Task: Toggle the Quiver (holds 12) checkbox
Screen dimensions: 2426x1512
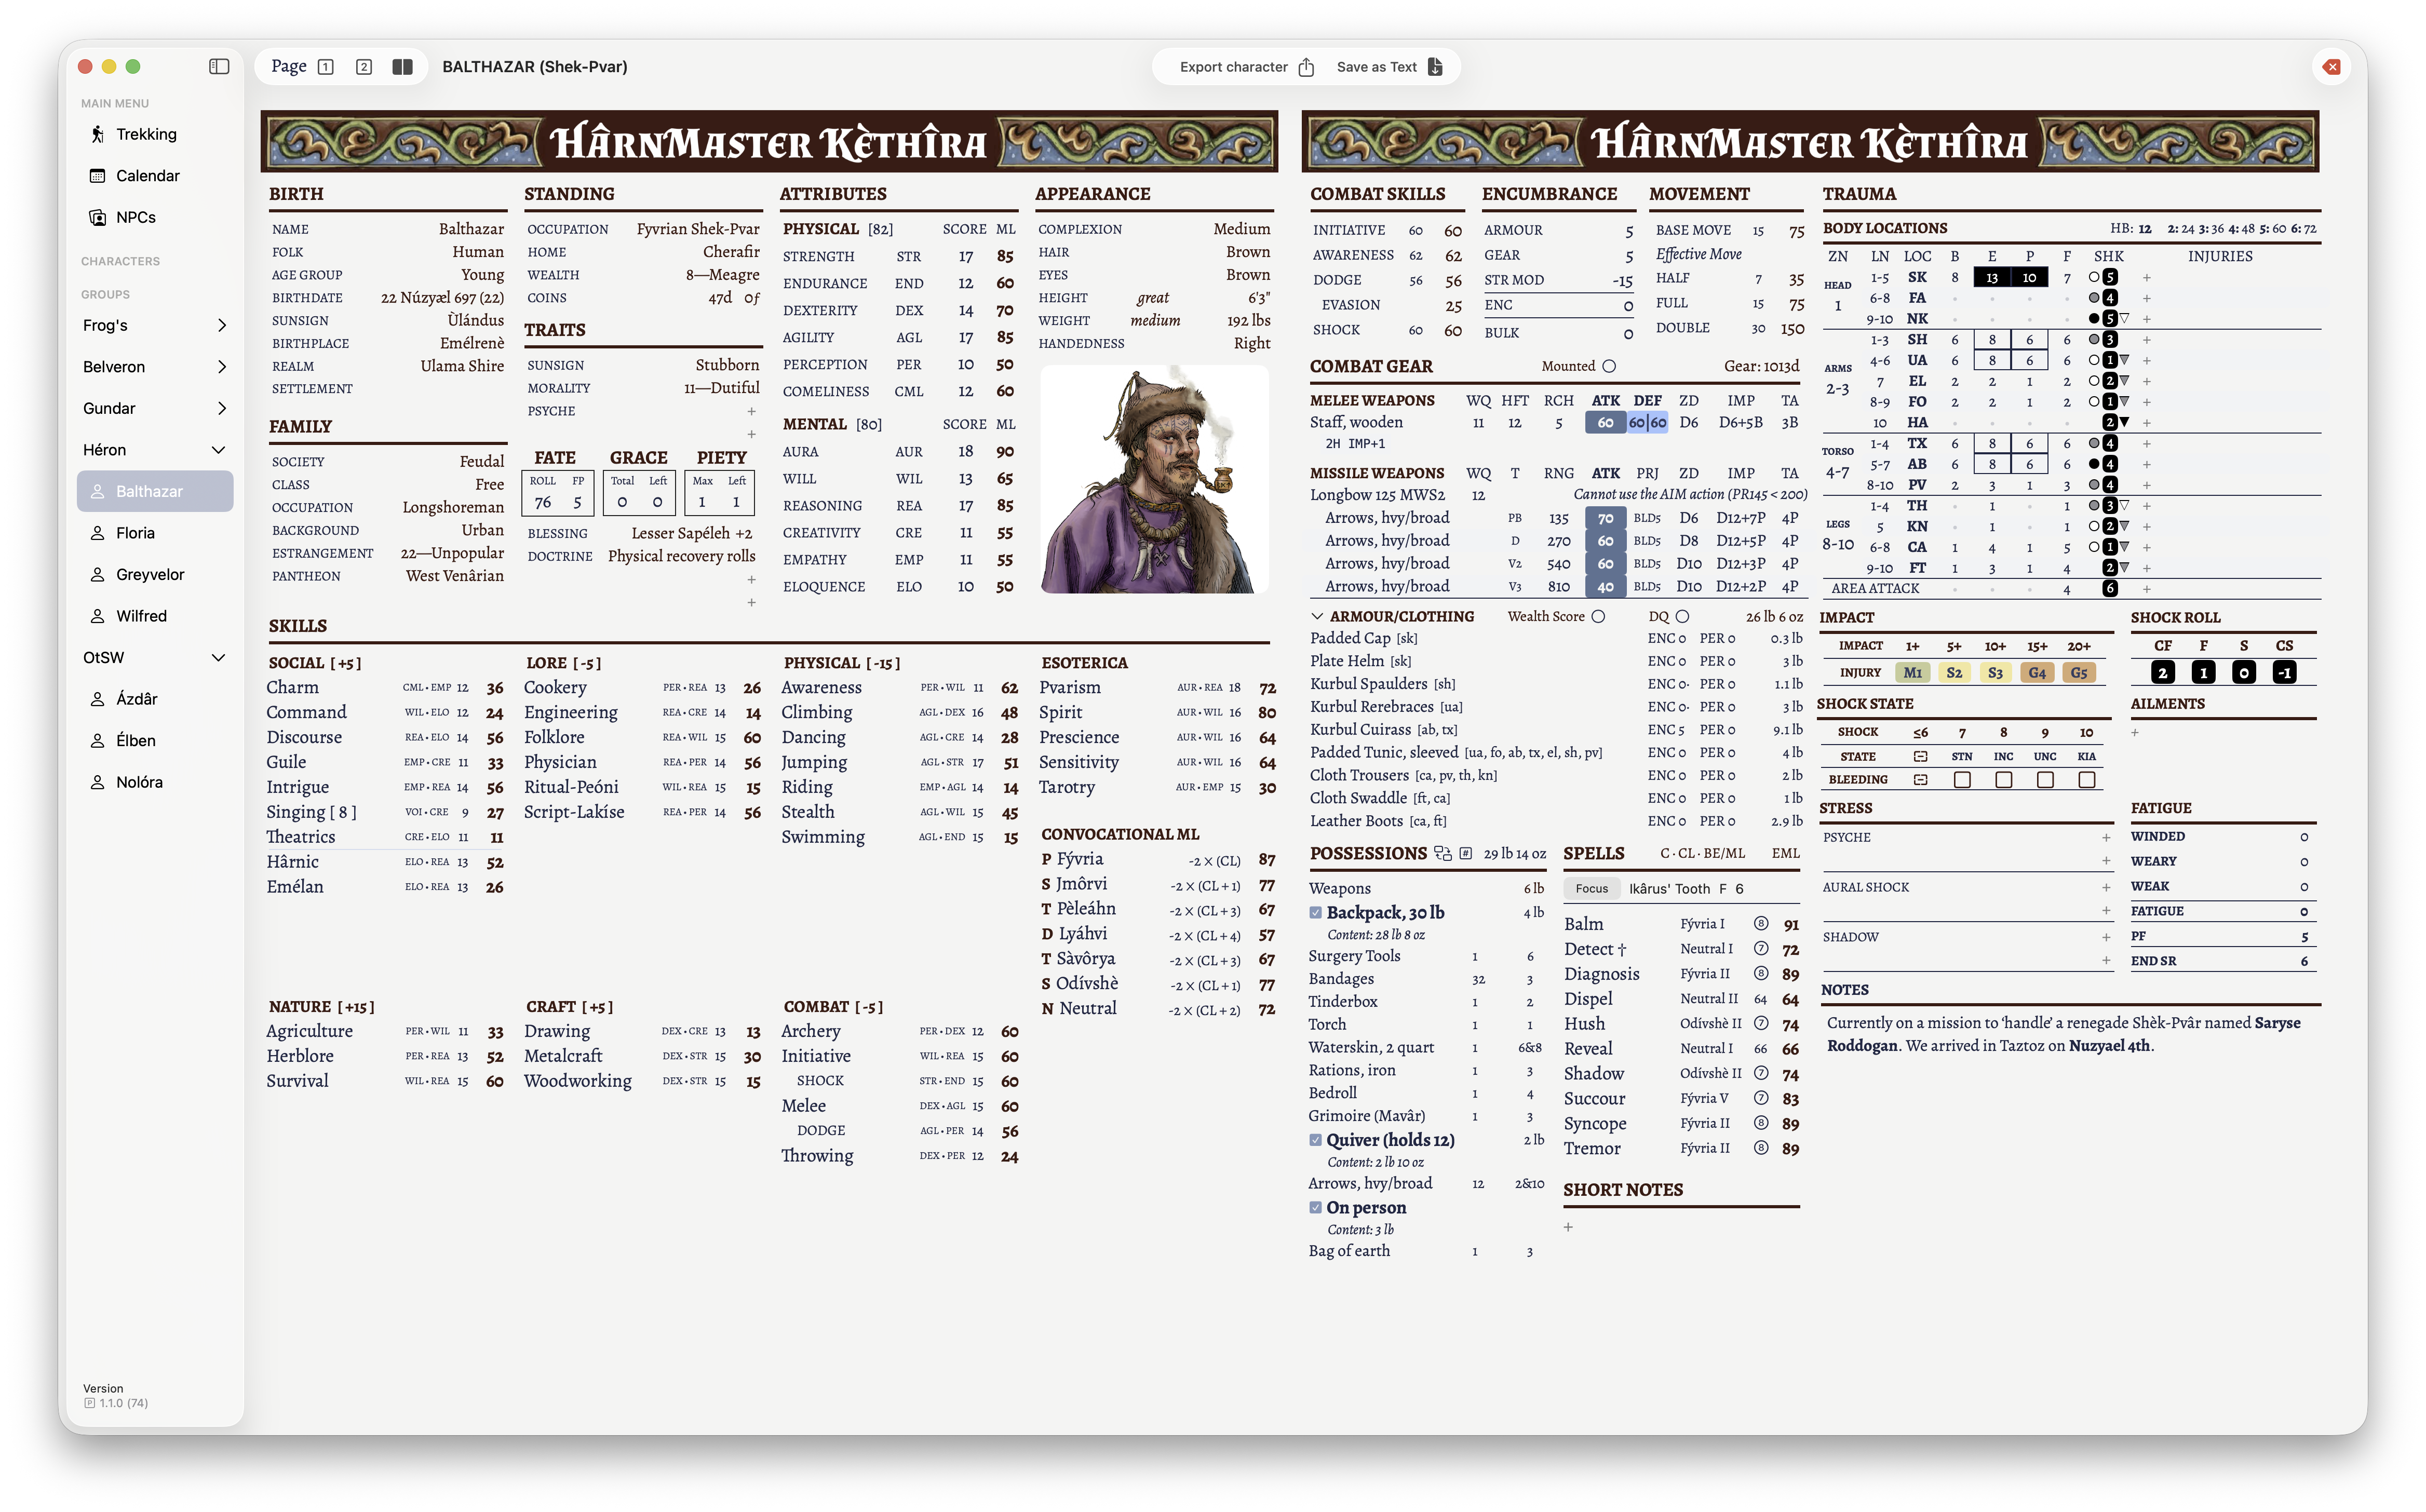Action: 1316,1140
